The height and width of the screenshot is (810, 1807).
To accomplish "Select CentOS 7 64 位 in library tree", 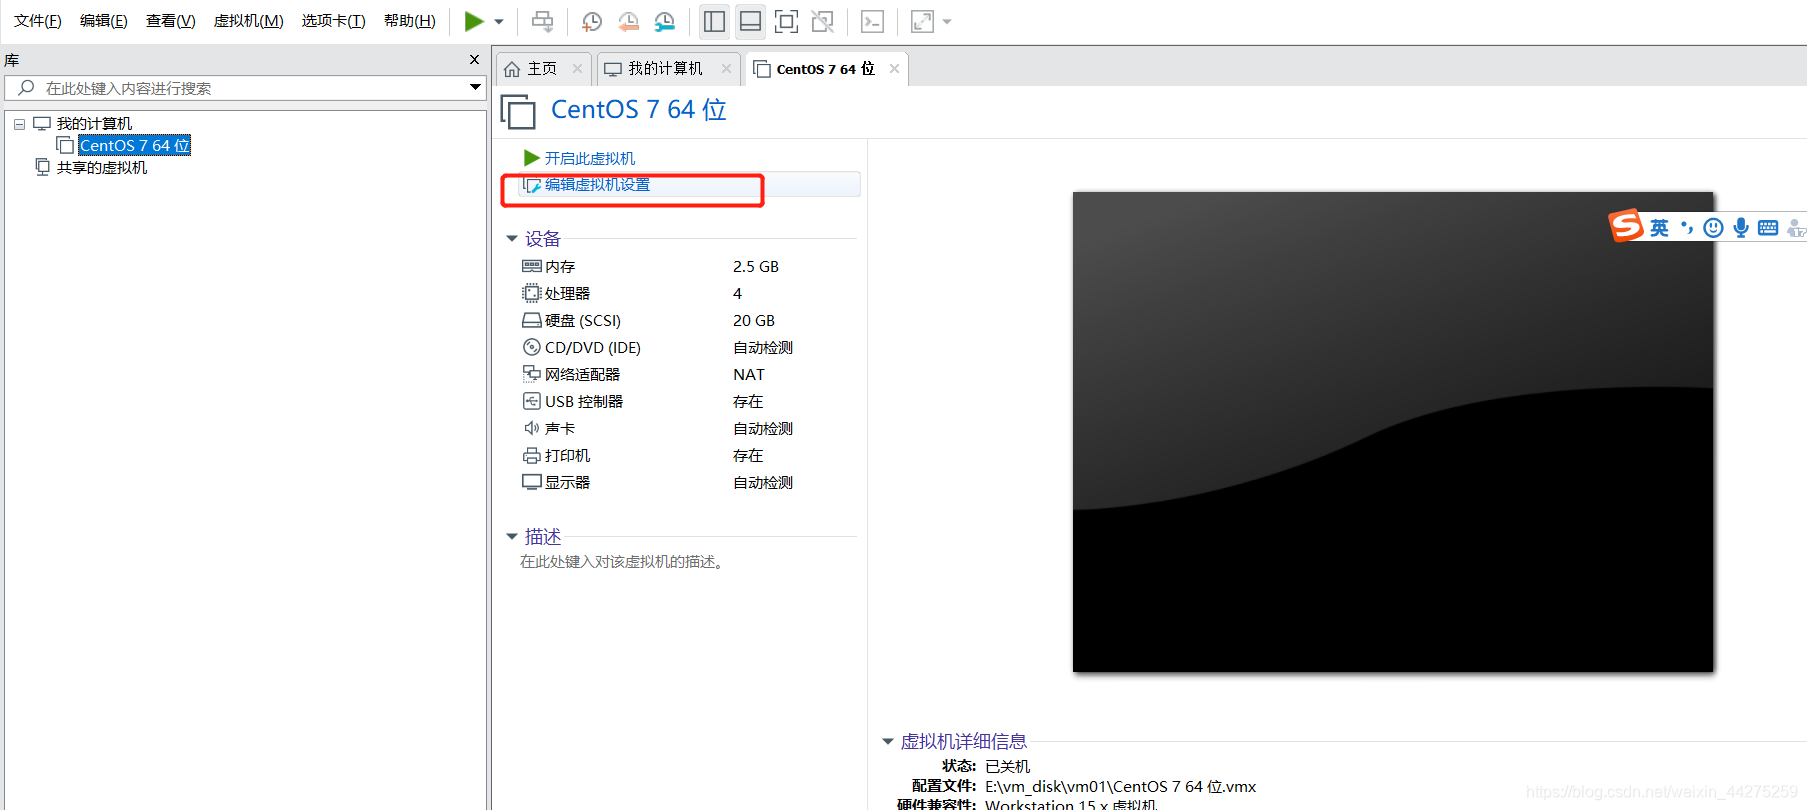I will pyautogui.click(x=134, y=146).
